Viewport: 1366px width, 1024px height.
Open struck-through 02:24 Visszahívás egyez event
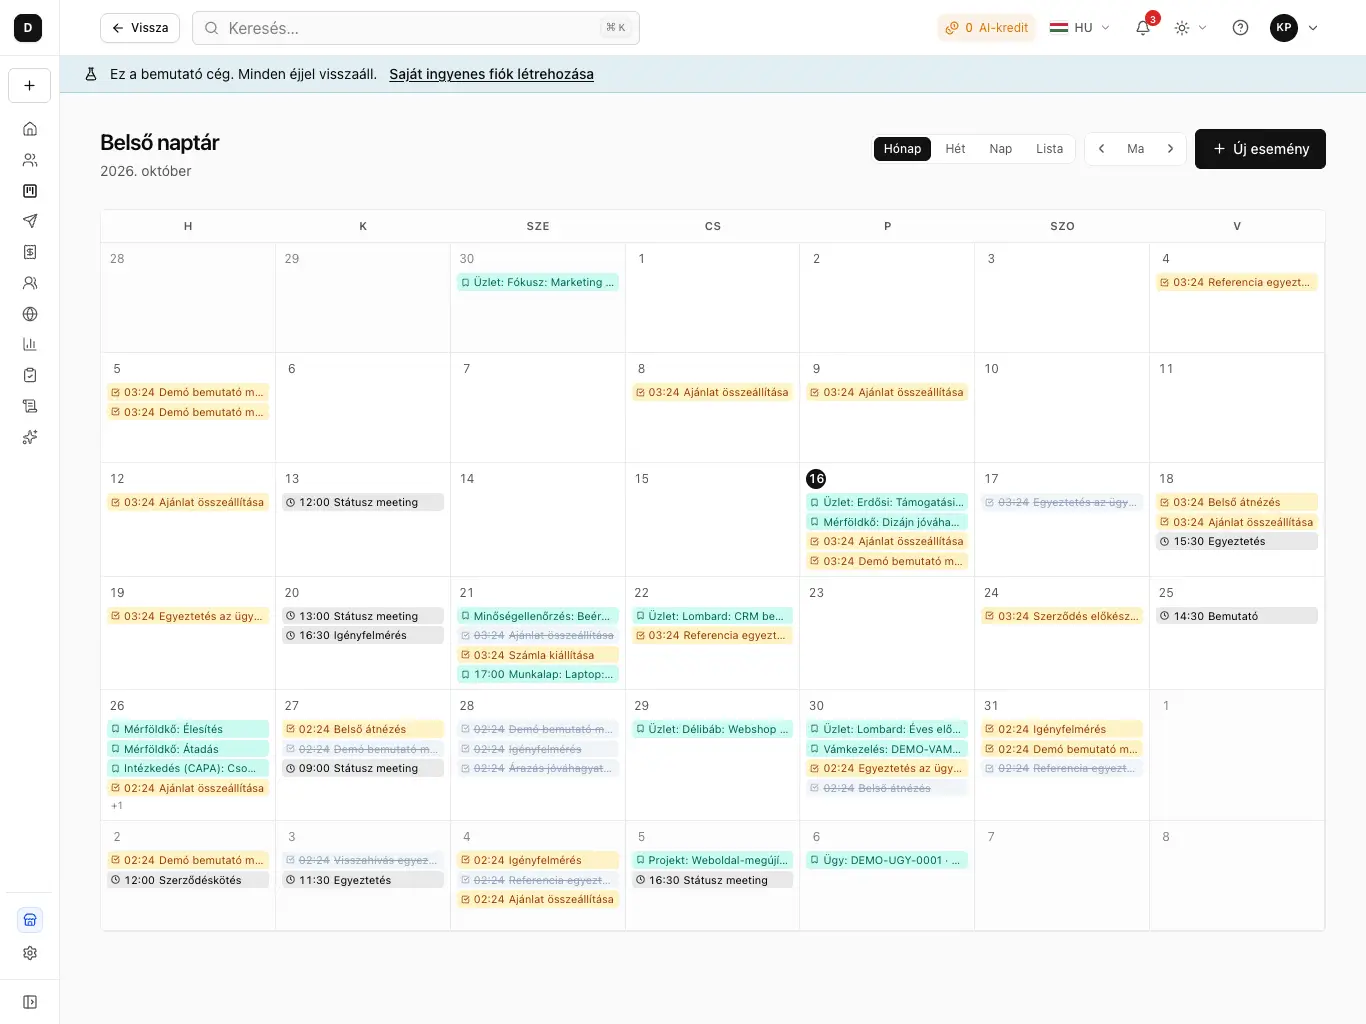[x=363, y=861]
